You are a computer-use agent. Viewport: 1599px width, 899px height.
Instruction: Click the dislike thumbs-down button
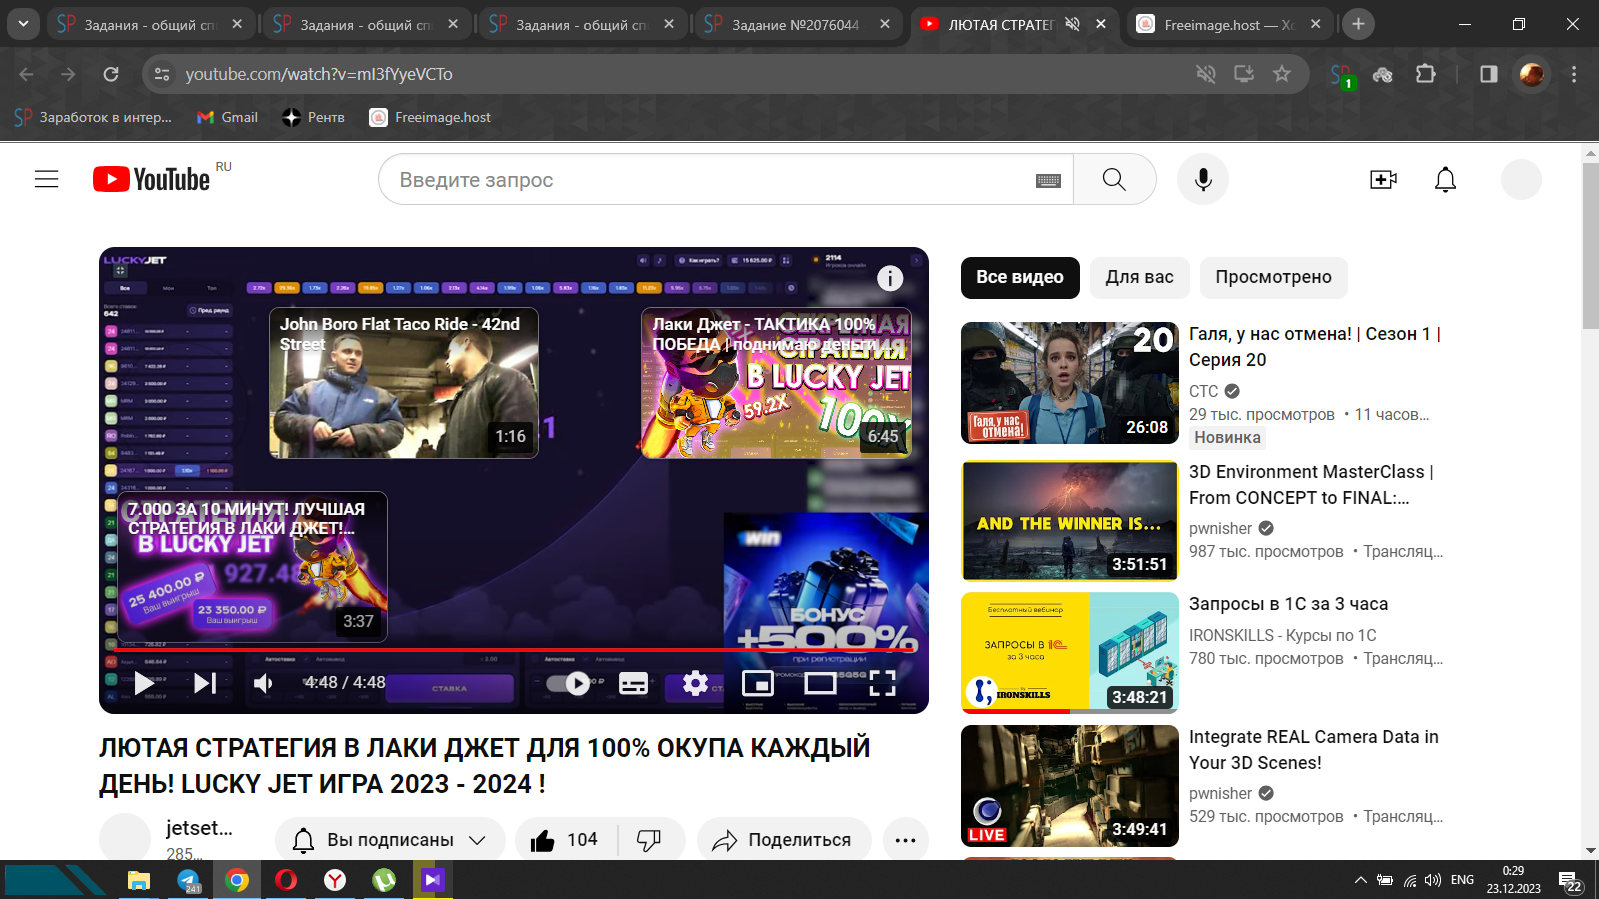(649, 840)
